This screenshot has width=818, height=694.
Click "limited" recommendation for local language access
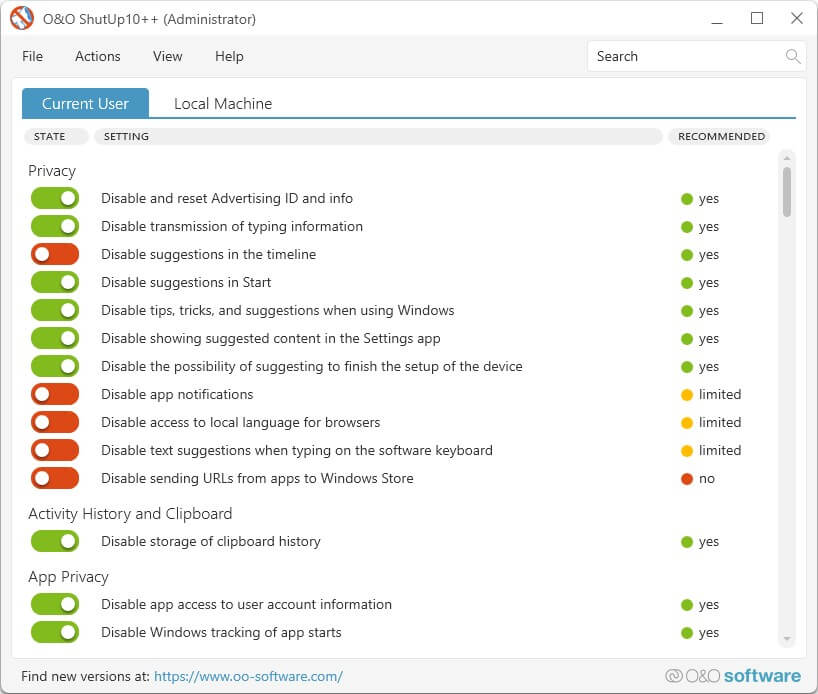pos(711,422)
